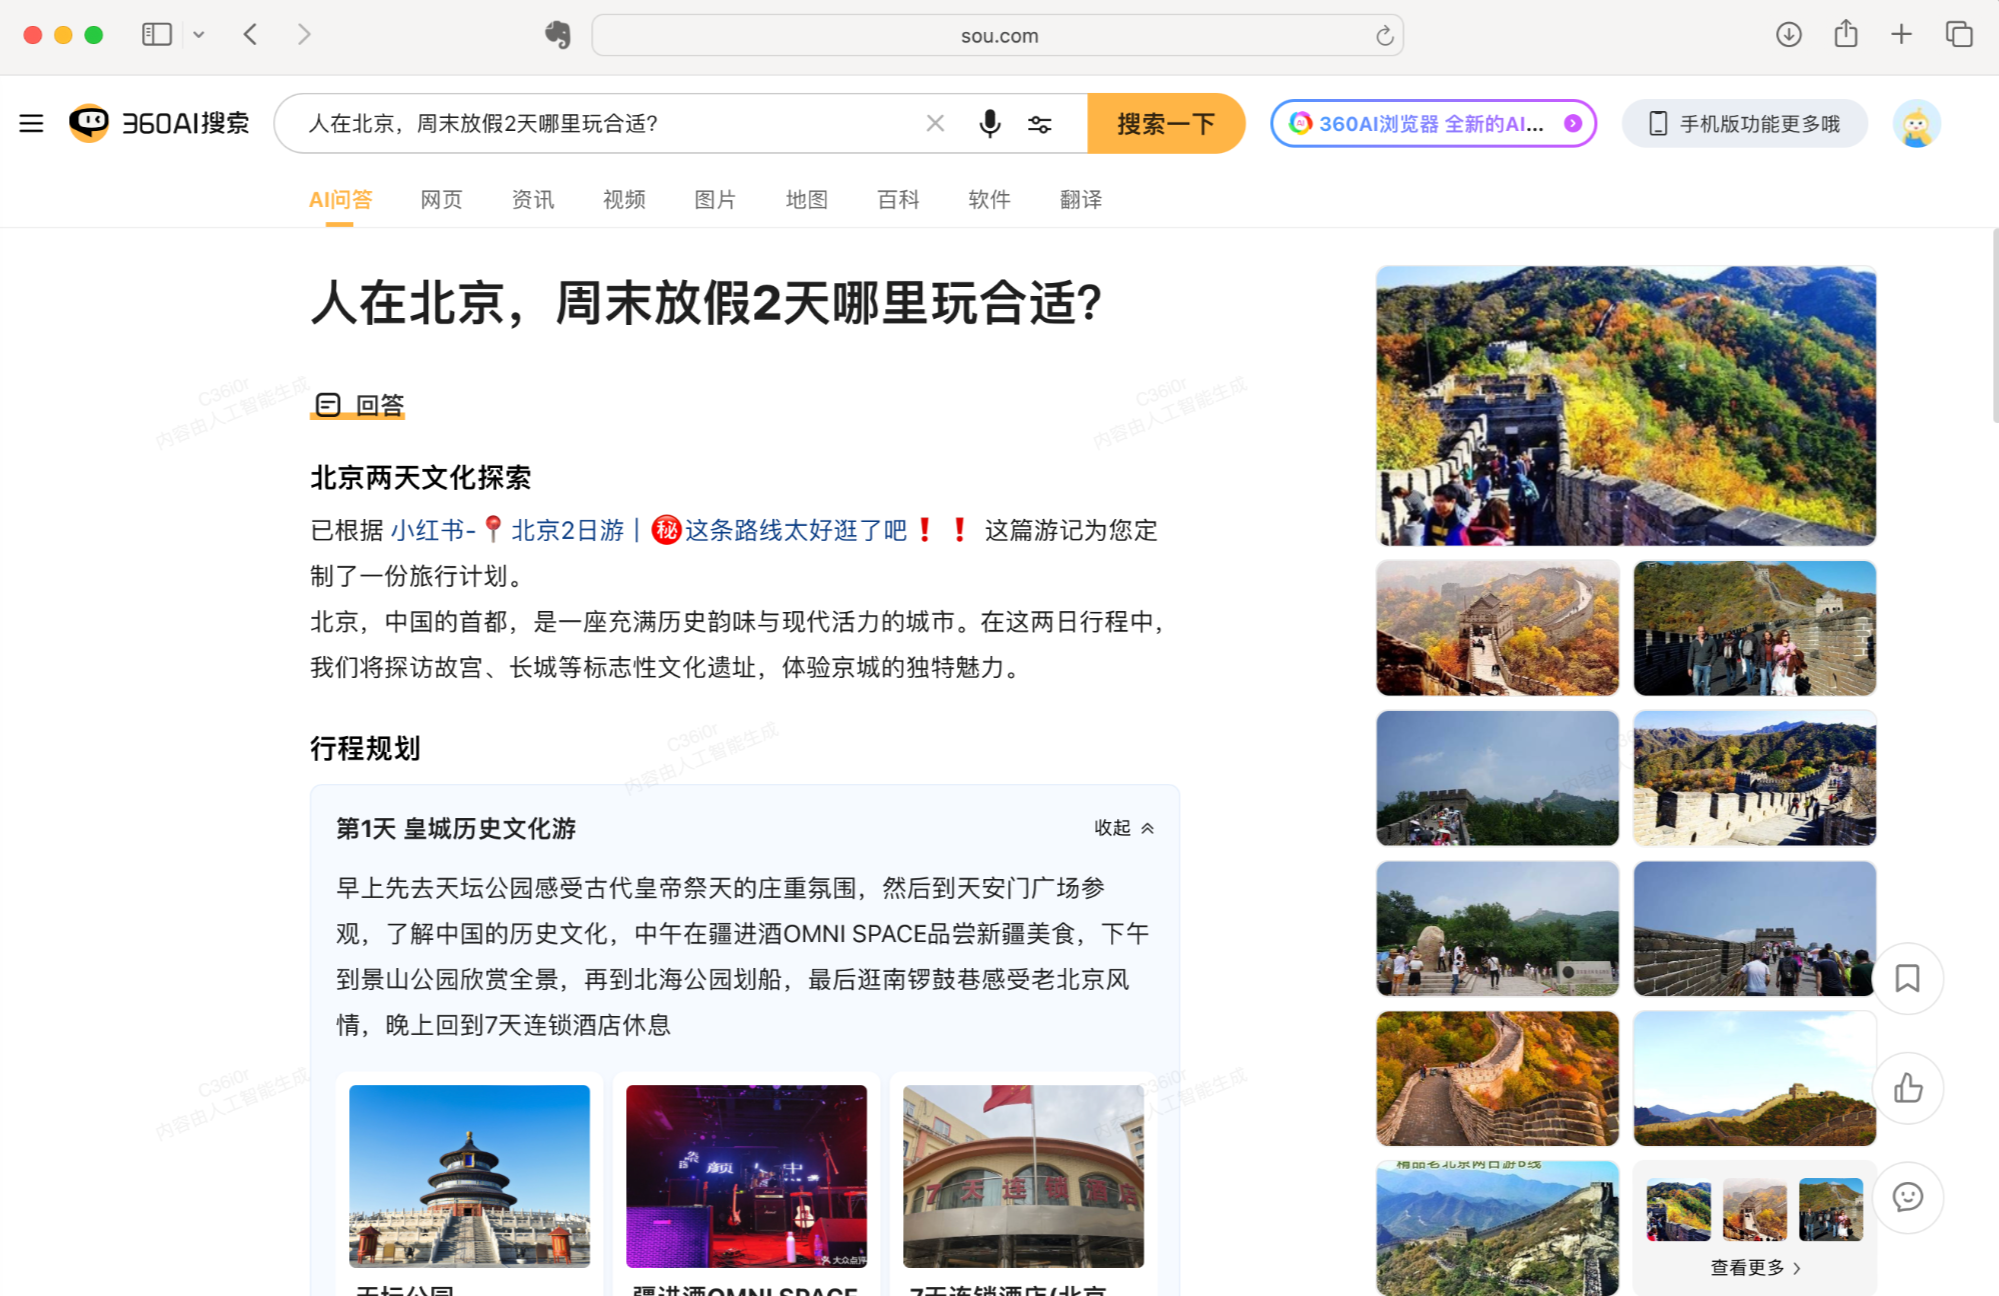Screen dimensions: 1999x1296
Task: Click the Evernote elephant extension icon
Action: tap(558, 35)
